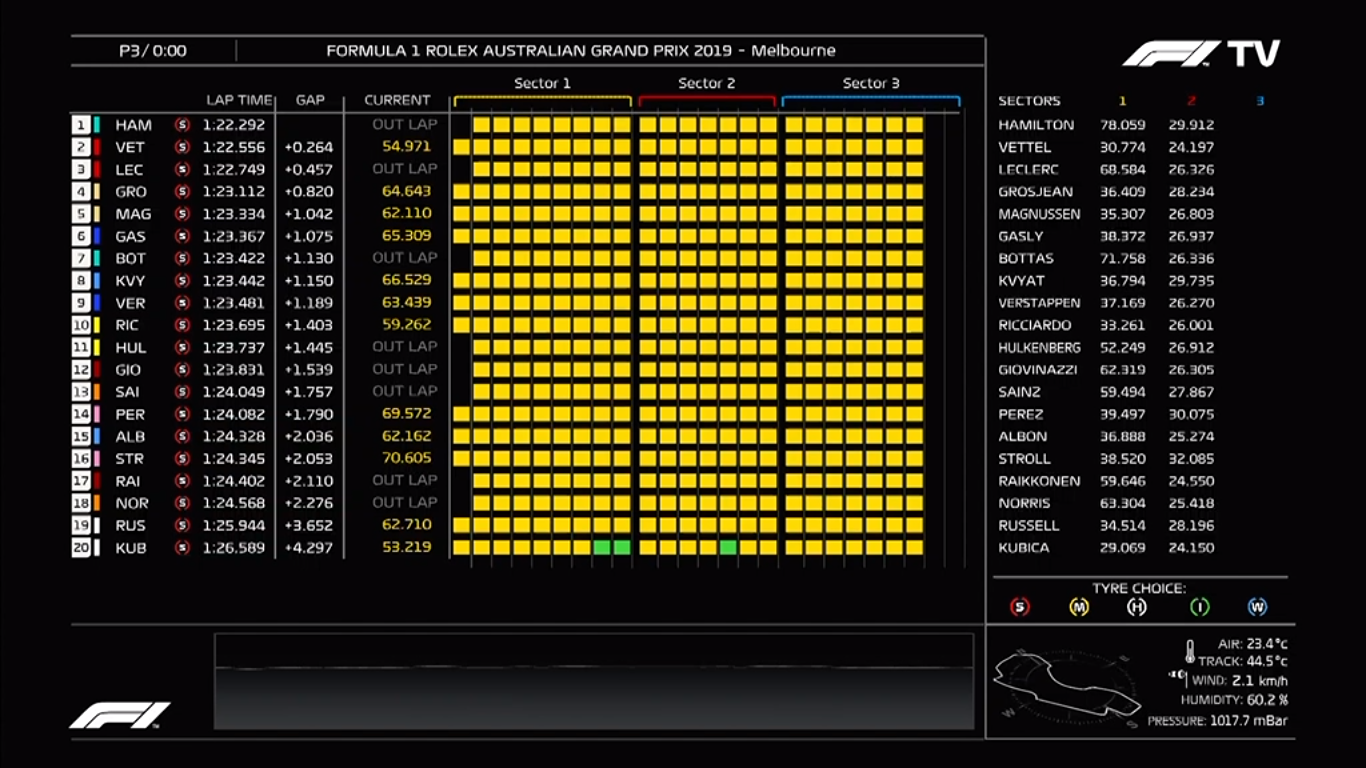Screen dimensions: 1366x768
Task: Click Hamilton's lap time 1:22.292
Action: [234, 125]
